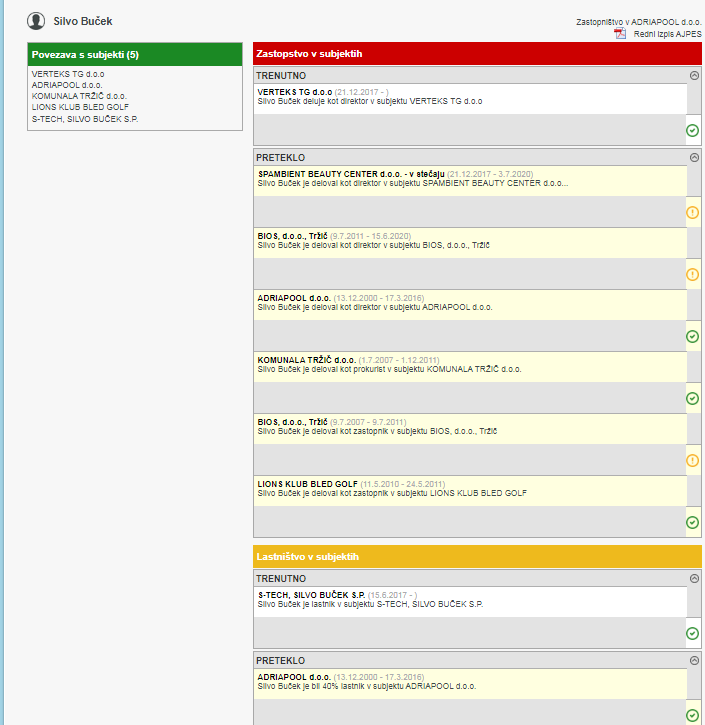Click orange warning icon for SPAMBIENT BEAUTY CENTER

[692, 212]
